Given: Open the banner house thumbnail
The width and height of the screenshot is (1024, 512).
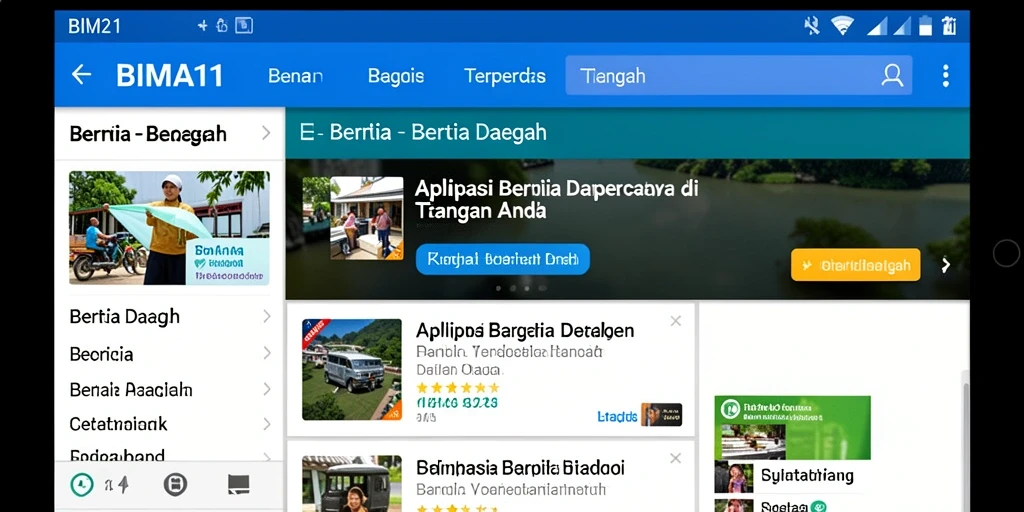Looking at the screenshot, I should coord(366,218).
